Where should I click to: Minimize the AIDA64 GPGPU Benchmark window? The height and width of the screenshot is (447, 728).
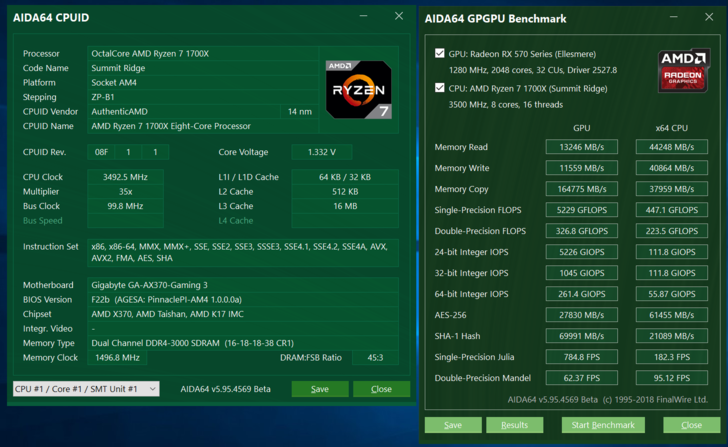pyautogui.click(x=674, y=17)
